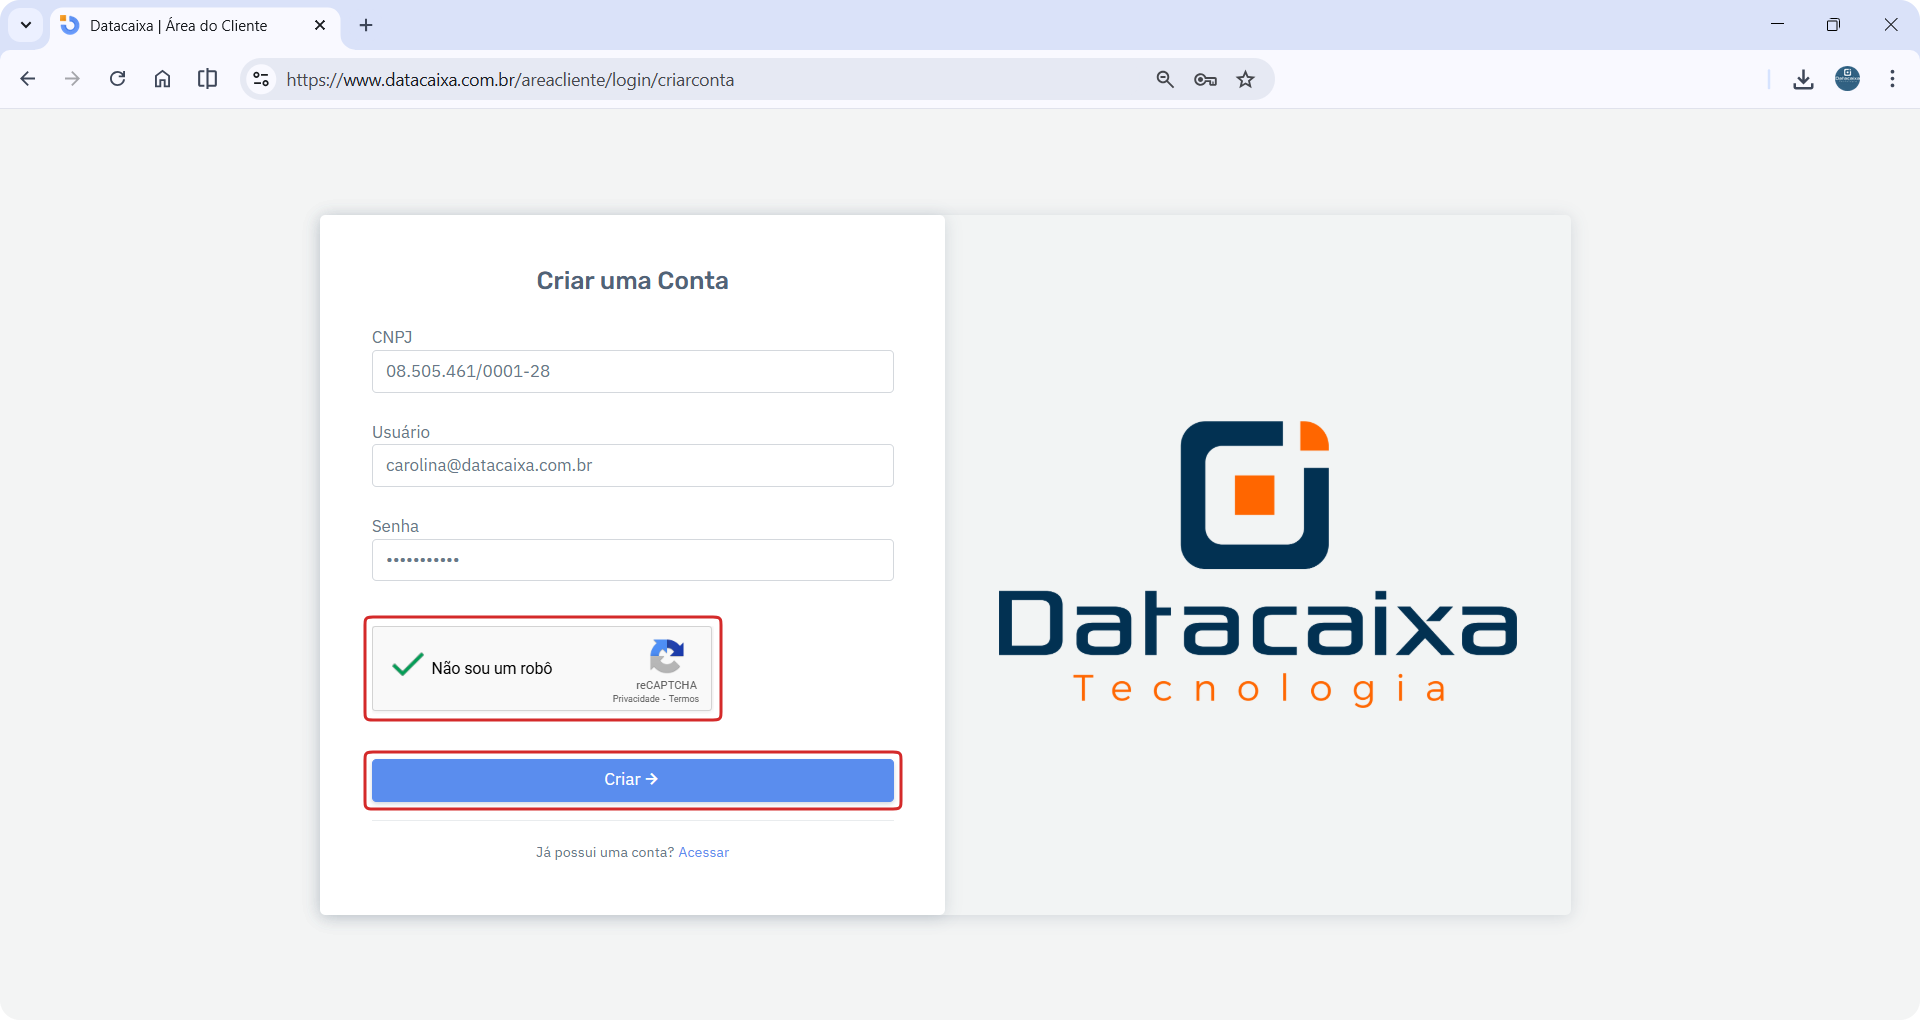Bookmark this page with the star icon
Image resolution: width=1920 pixels, height=1020 pixels.
(x=1245, y=79)
